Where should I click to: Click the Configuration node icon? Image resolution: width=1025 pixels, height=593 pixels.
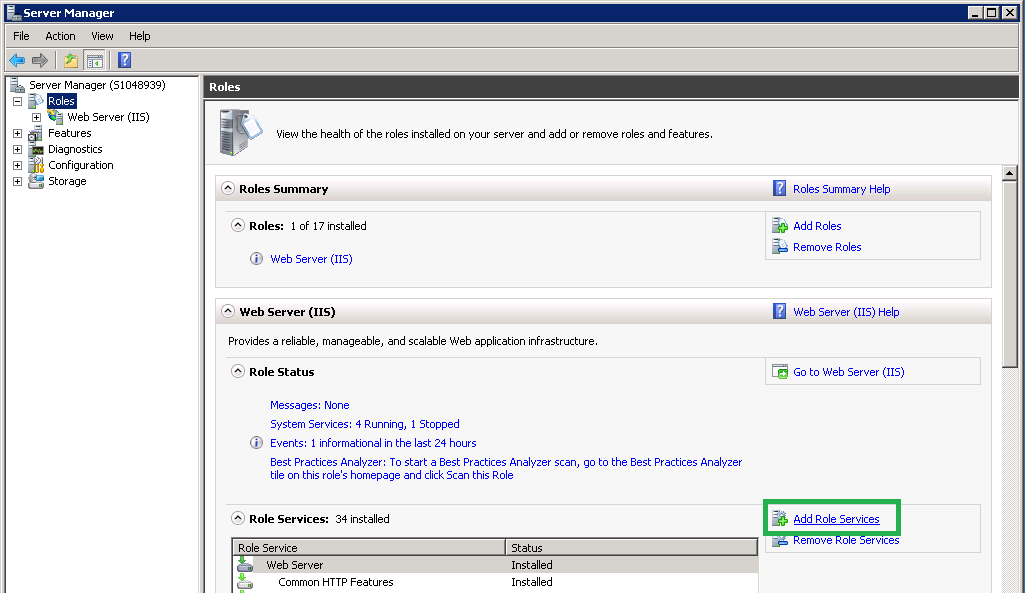36,165
